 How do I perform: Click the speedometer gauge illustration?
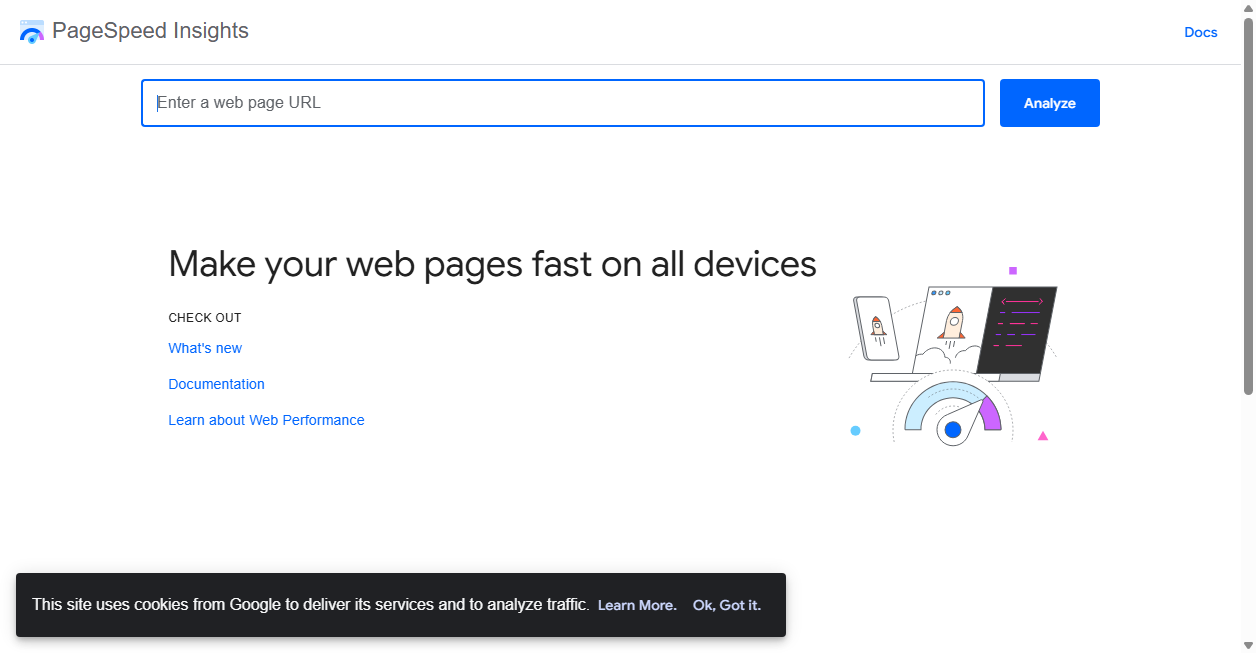(953, 412)
